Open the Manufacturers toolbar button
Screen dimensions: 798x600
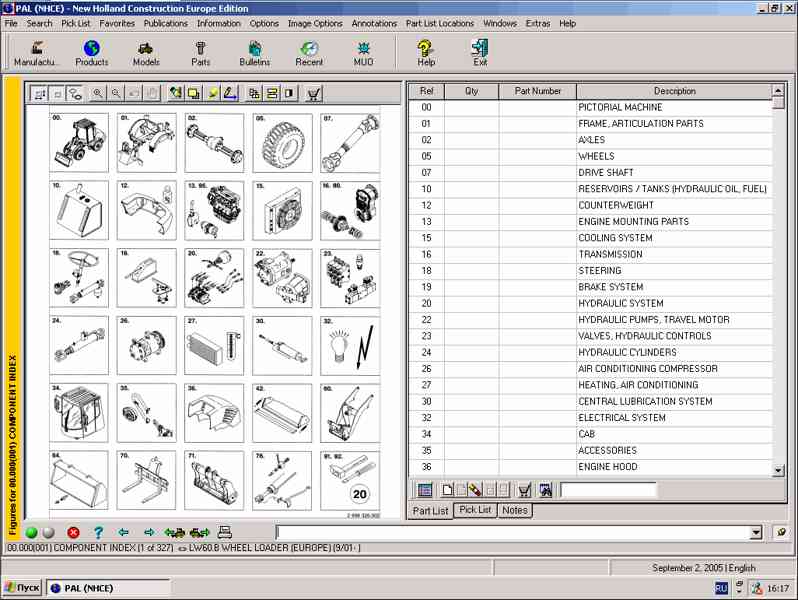point(36,53)
